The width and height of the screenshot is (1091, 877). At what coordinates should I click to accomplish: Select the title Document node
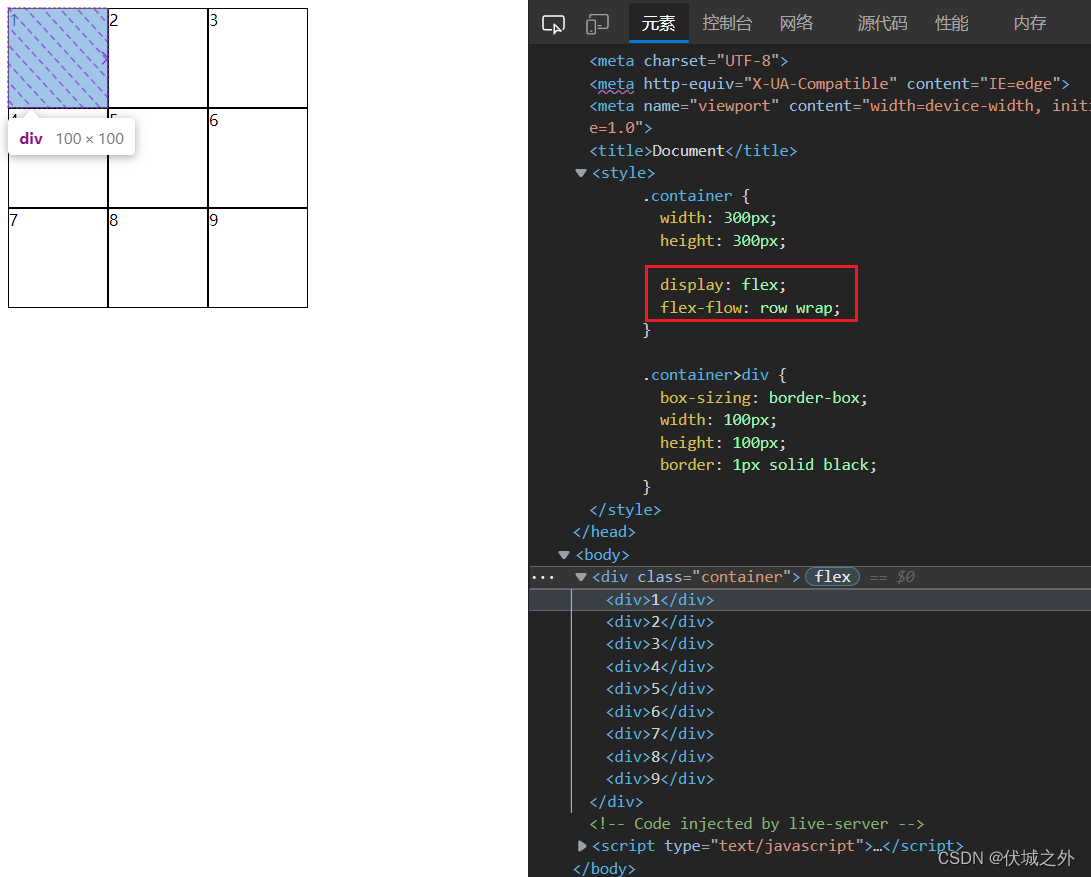(x=693, y=150)
